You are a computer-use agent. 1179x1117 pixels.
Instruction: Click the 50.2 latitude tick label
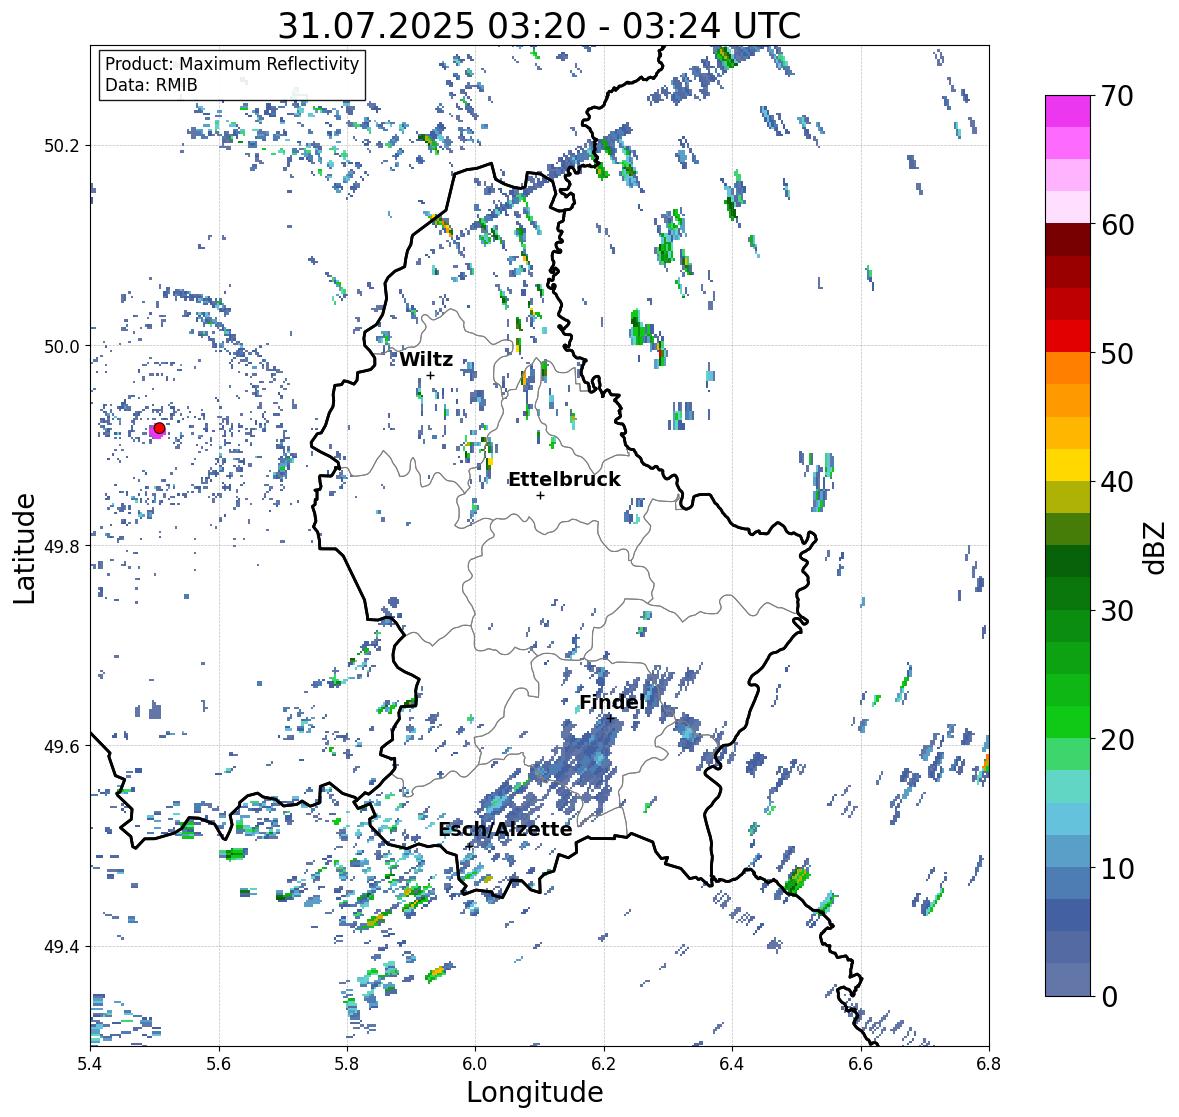[x=62, y=146]
